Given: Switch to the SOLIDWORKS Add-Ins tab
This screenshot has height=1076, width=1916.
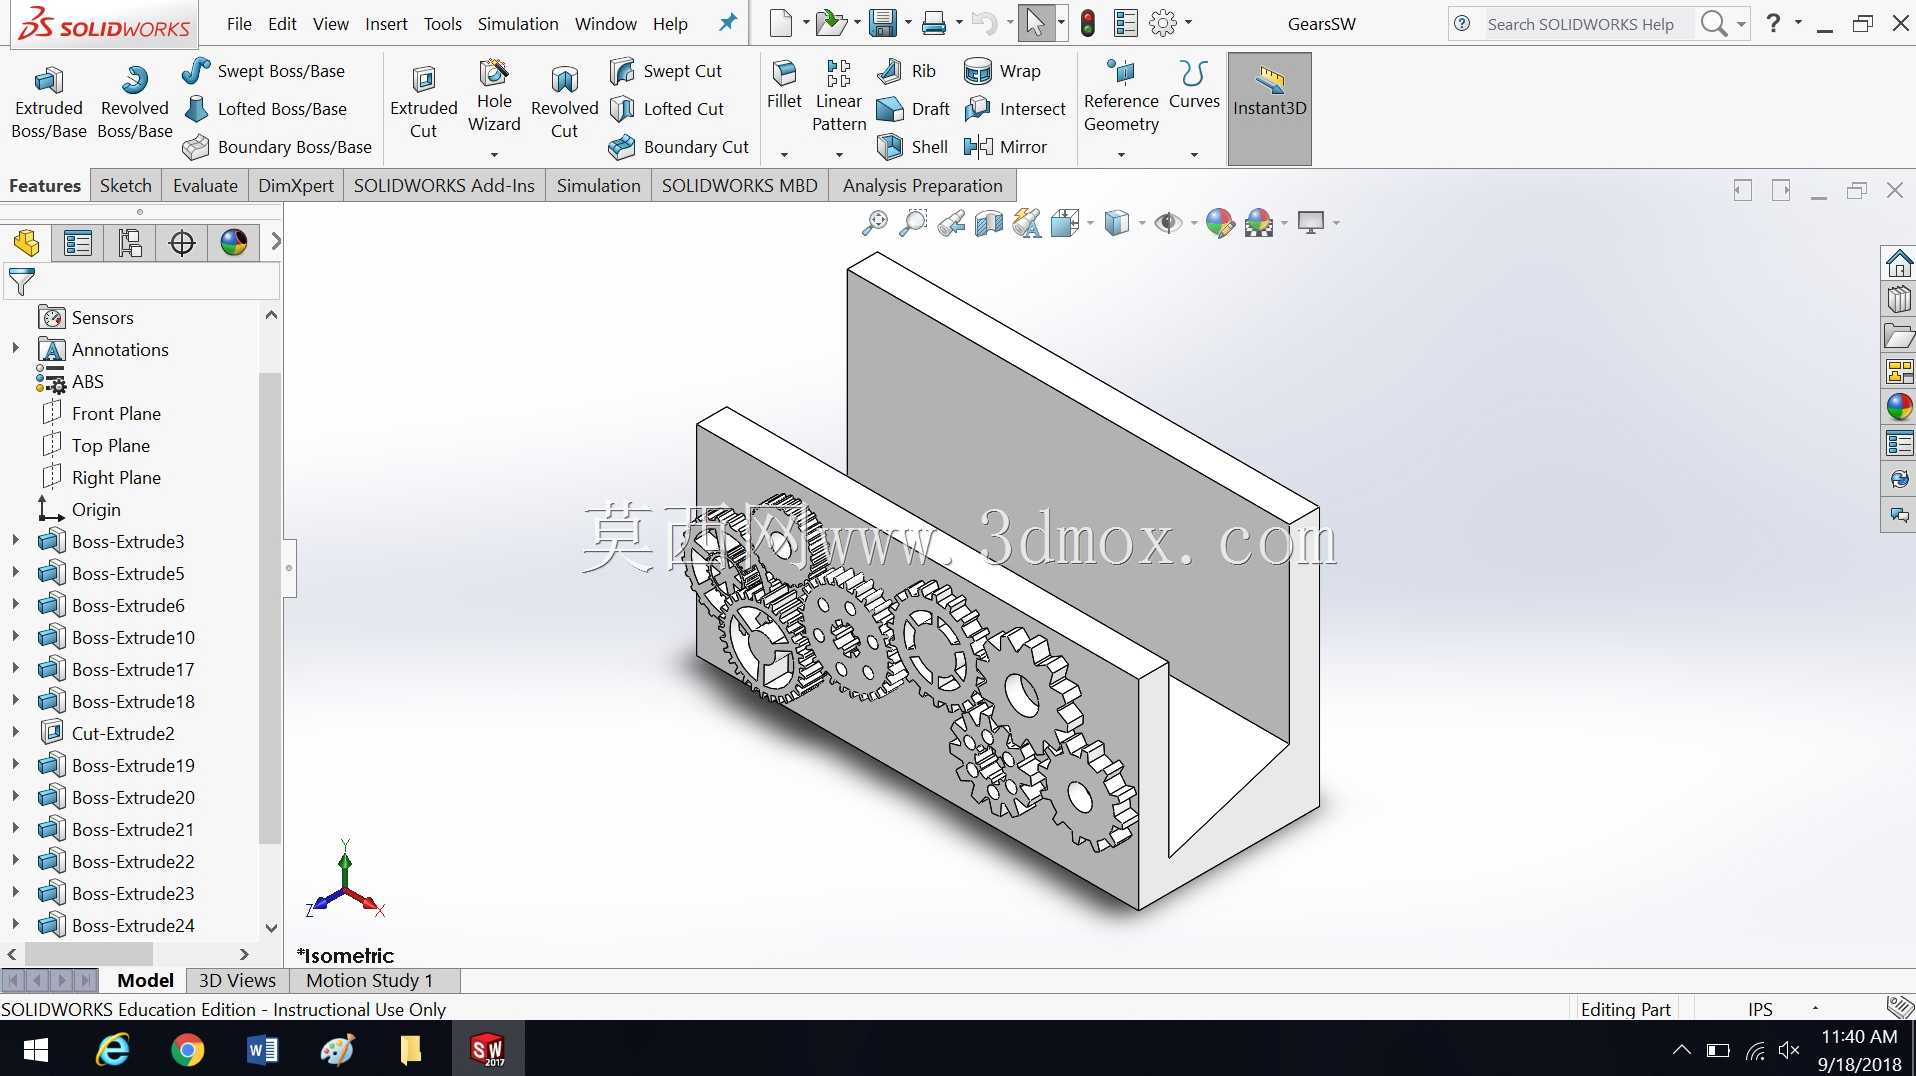Looking at the screenshot, I should 444,186.
